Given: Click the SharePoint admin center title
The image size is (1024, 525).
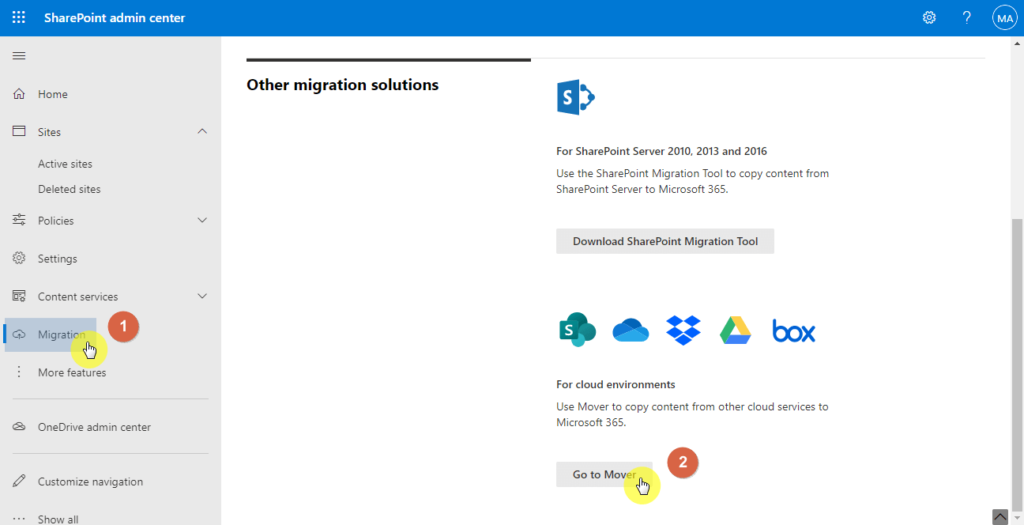Looking at the screenshot, I should pos(114,18).
